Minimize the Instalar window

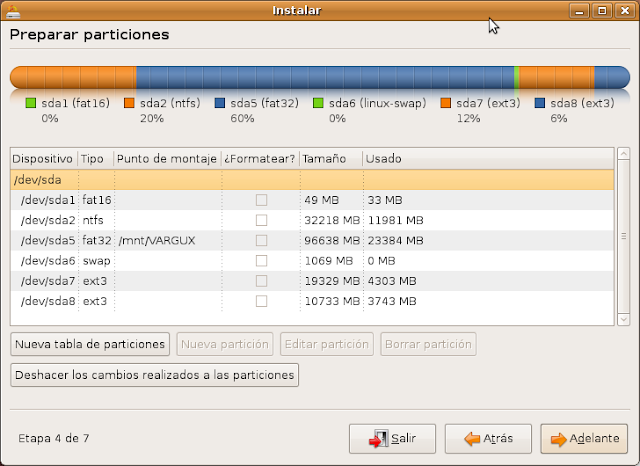579,11
